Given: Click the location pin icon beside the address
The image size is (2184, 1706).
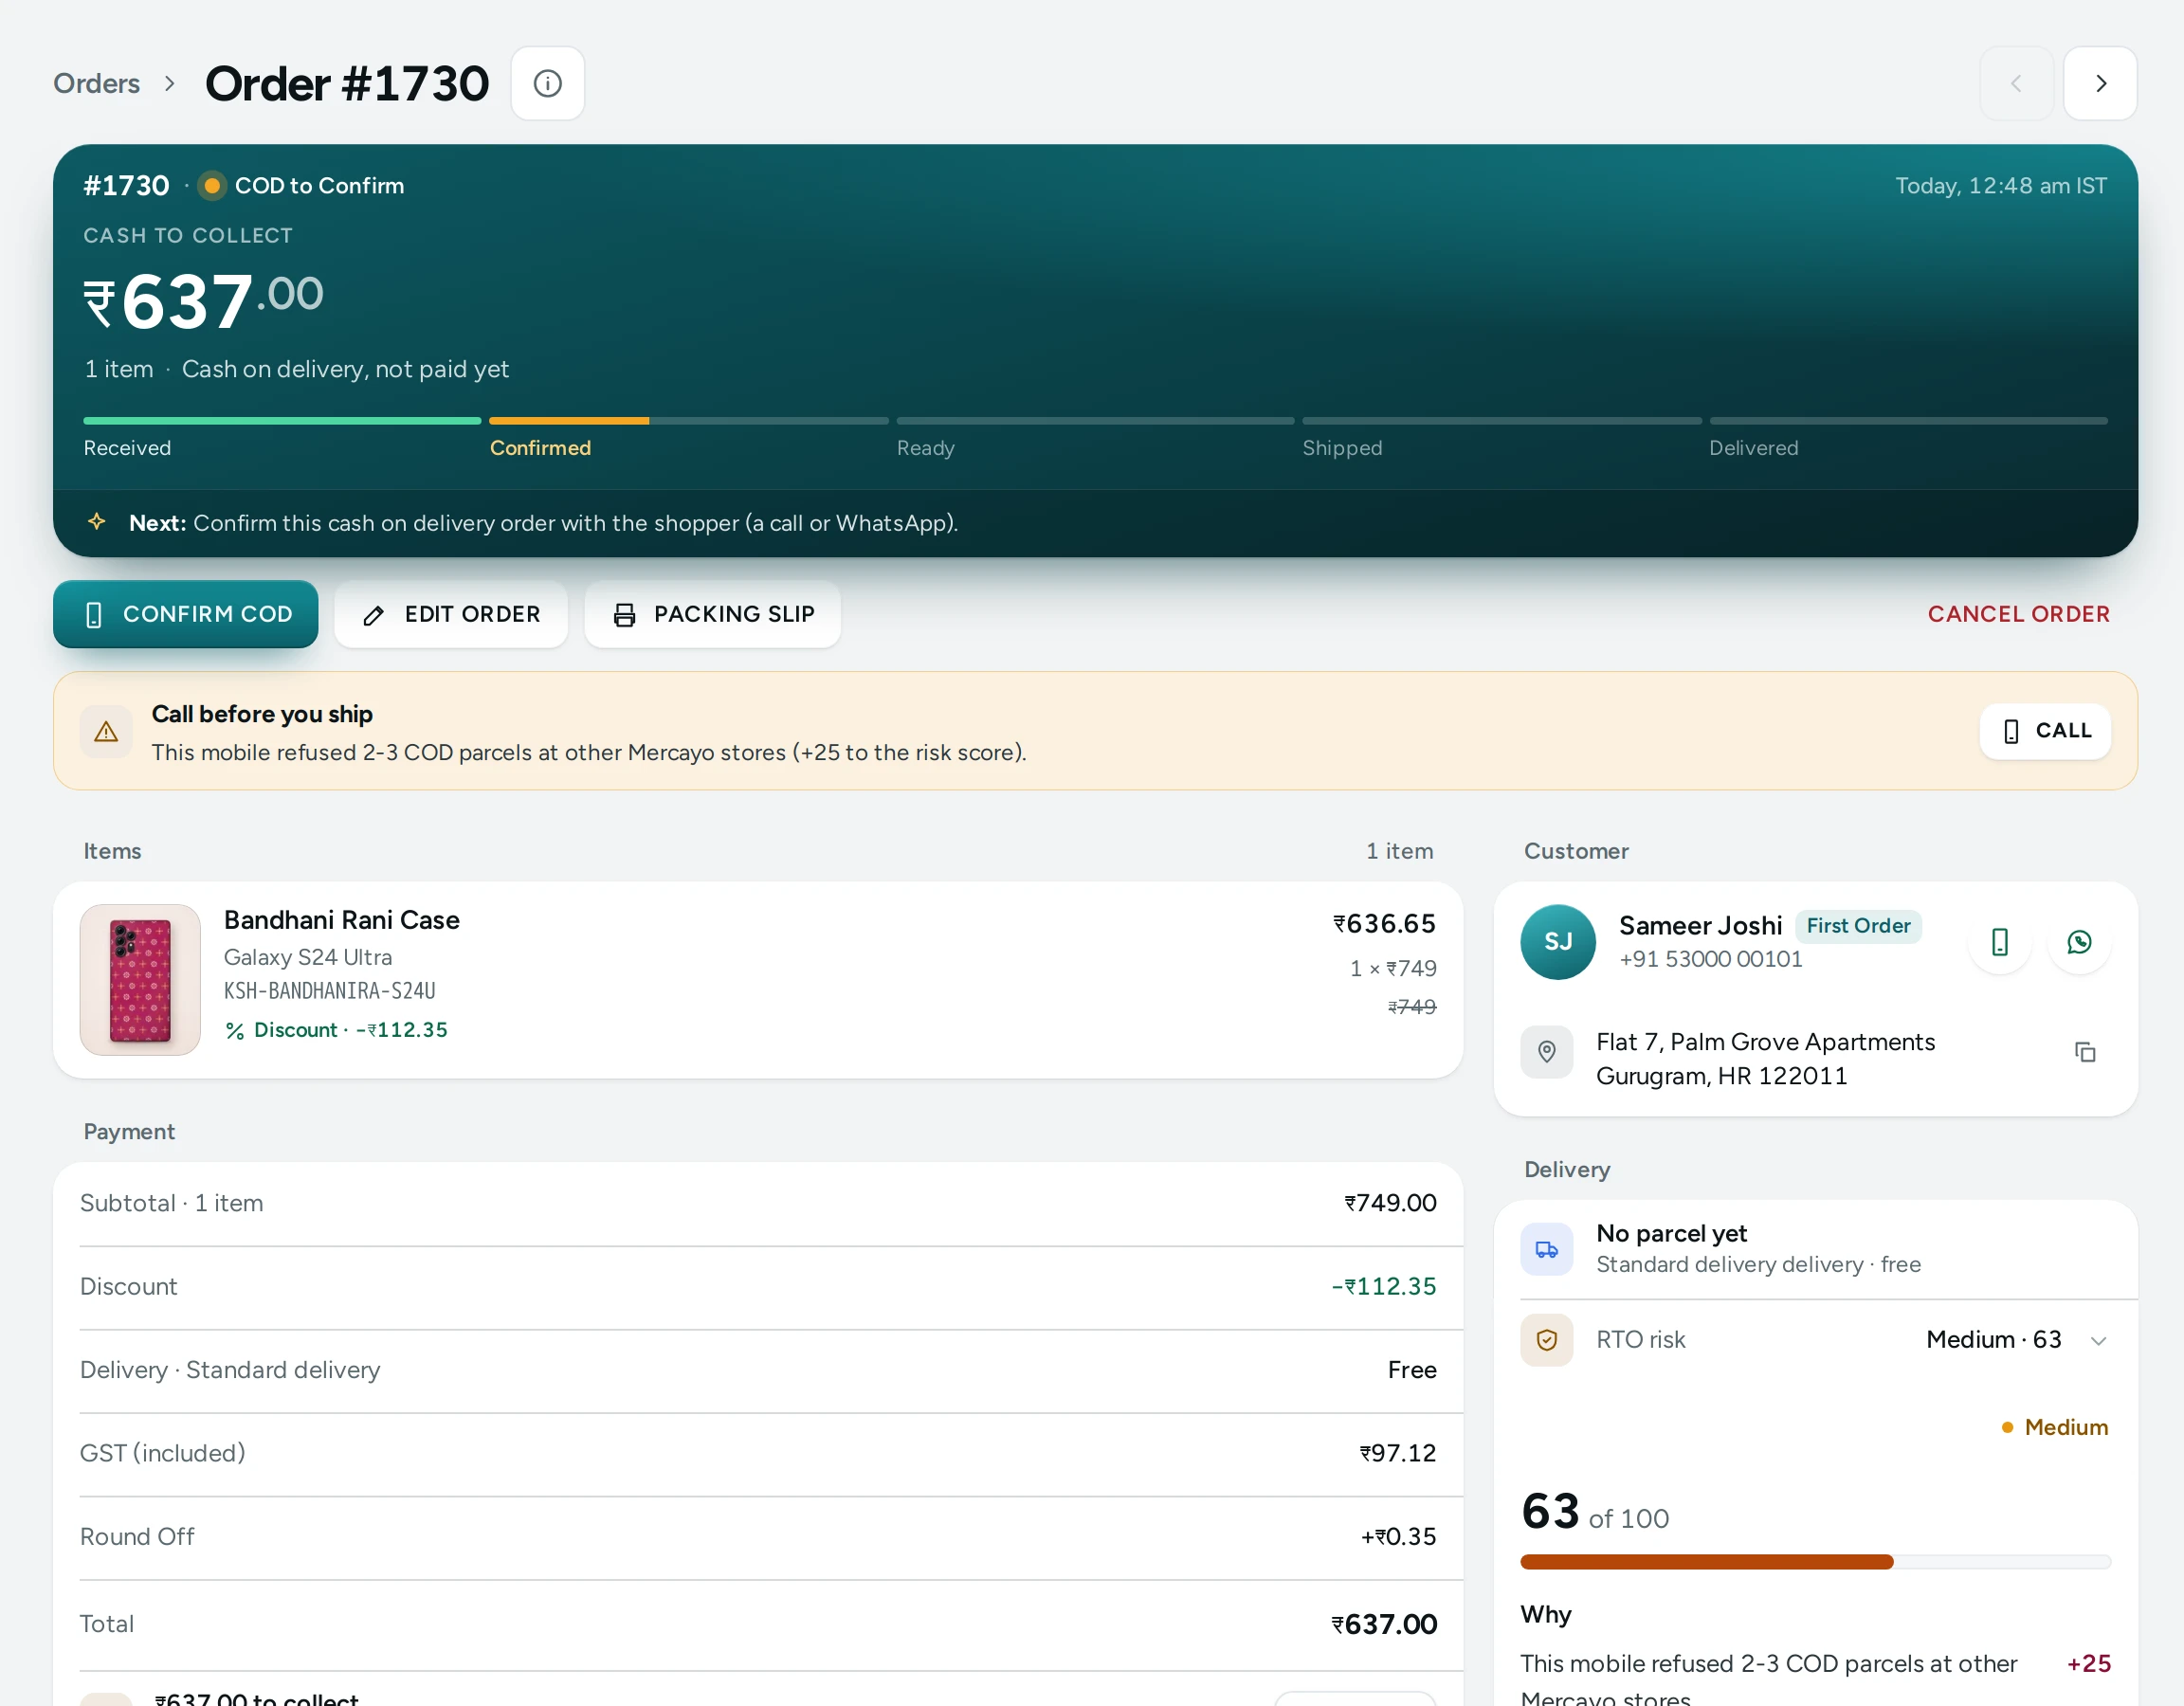Looking at the screenshot, I should point(1546,1052).
